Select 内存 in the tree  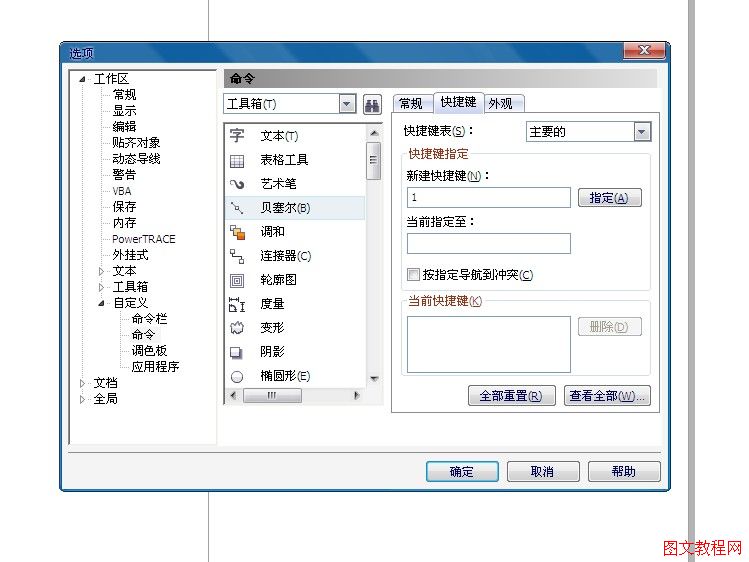(x=124, y=223)
